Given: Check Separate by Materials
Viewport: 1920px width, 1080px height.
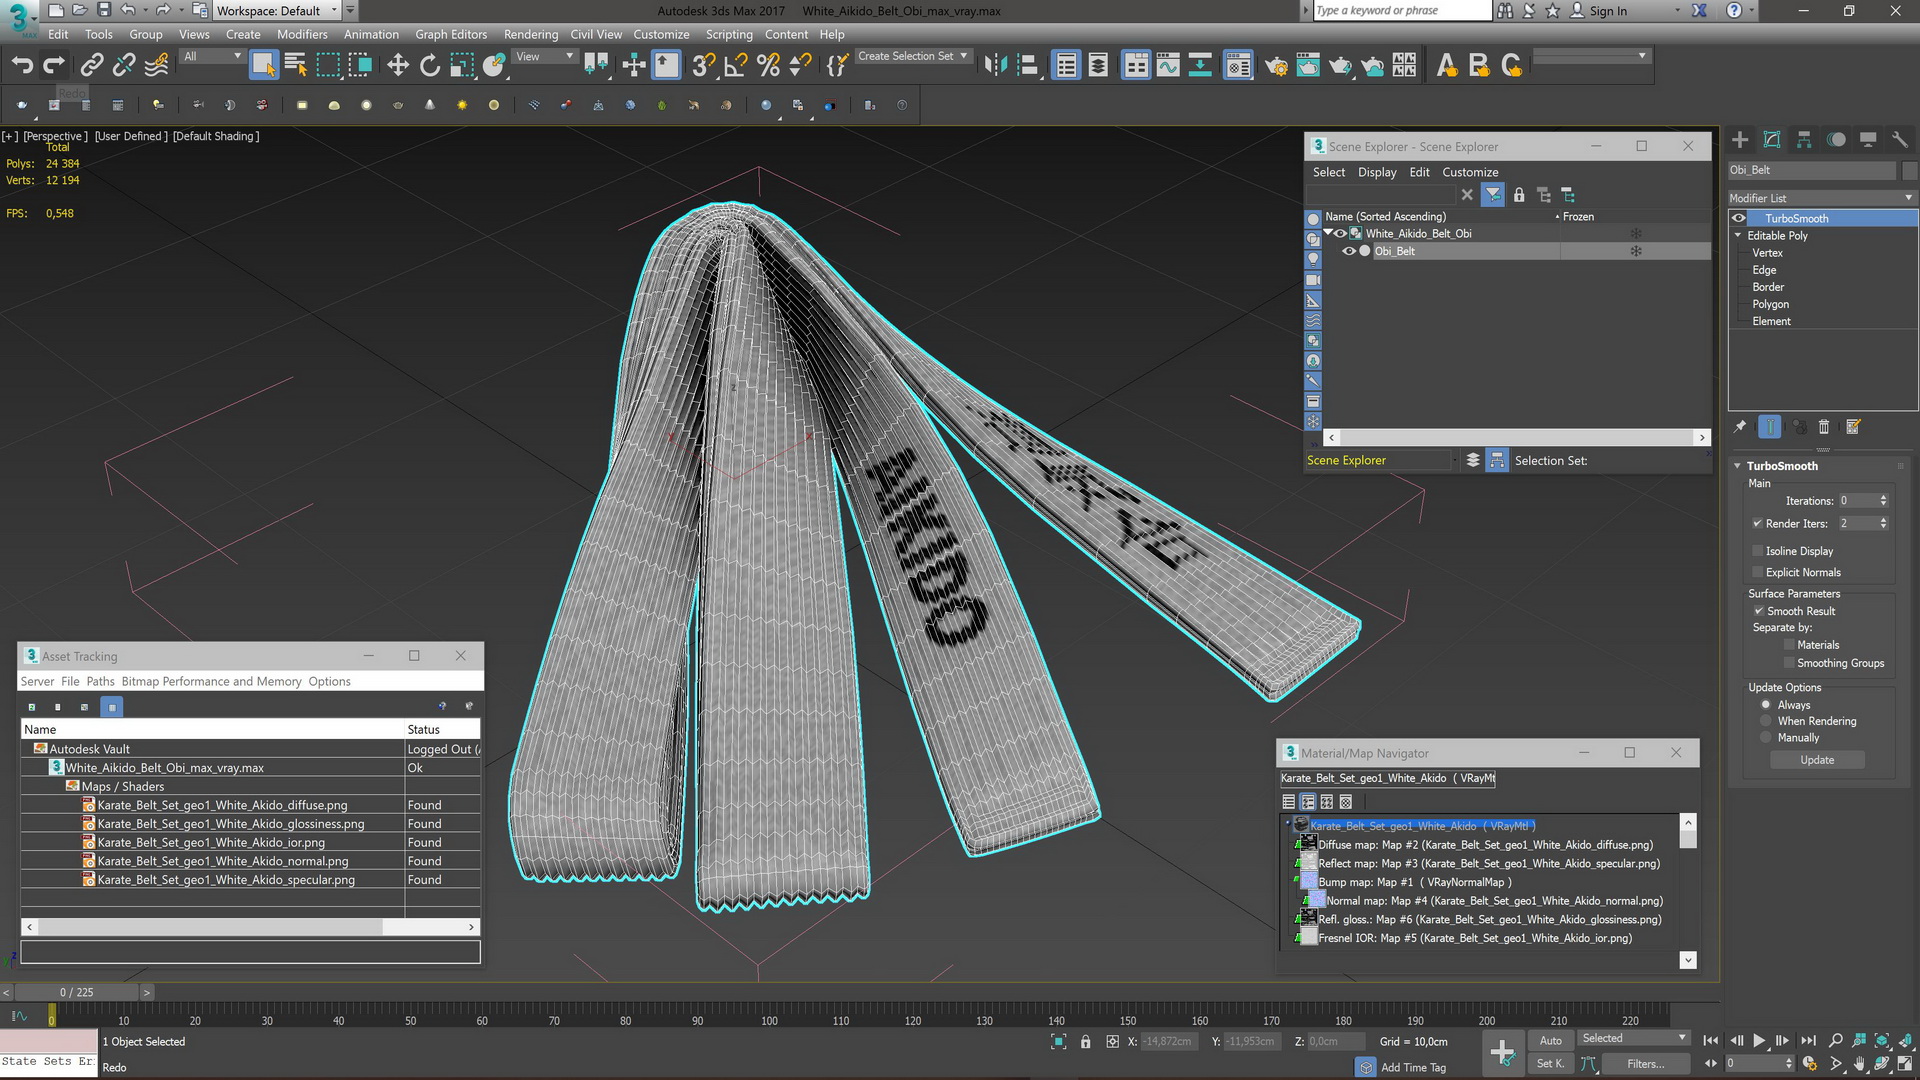Looking at the screenshot, I should click(1789, 645).
